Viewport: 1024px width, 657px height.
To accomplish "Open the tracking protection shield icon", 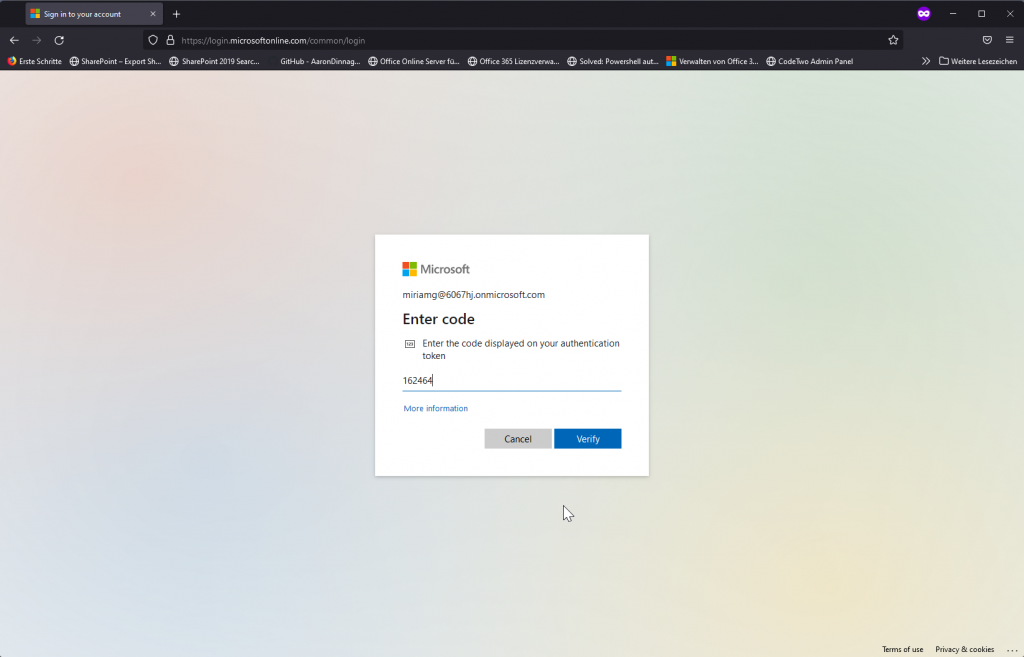I will [x=153, y=40].
